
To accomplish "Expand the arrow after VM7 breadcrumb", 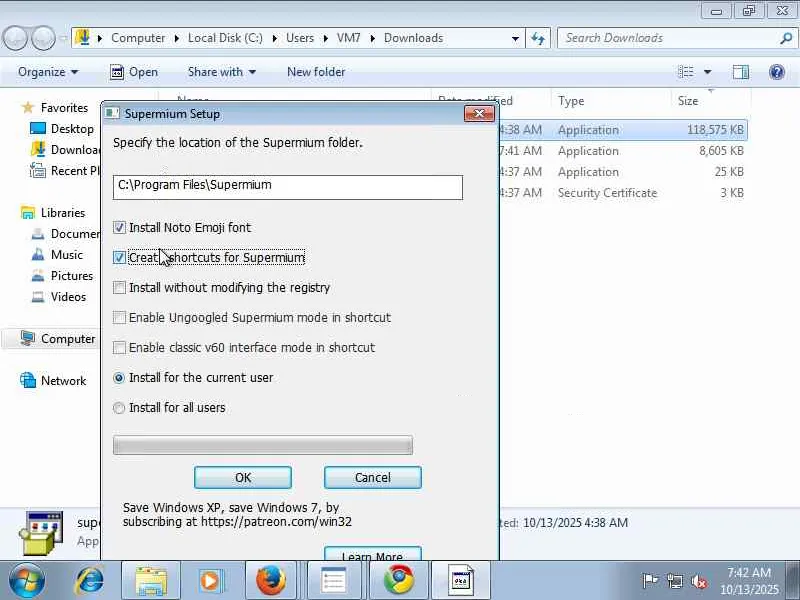I will point(372,38).
